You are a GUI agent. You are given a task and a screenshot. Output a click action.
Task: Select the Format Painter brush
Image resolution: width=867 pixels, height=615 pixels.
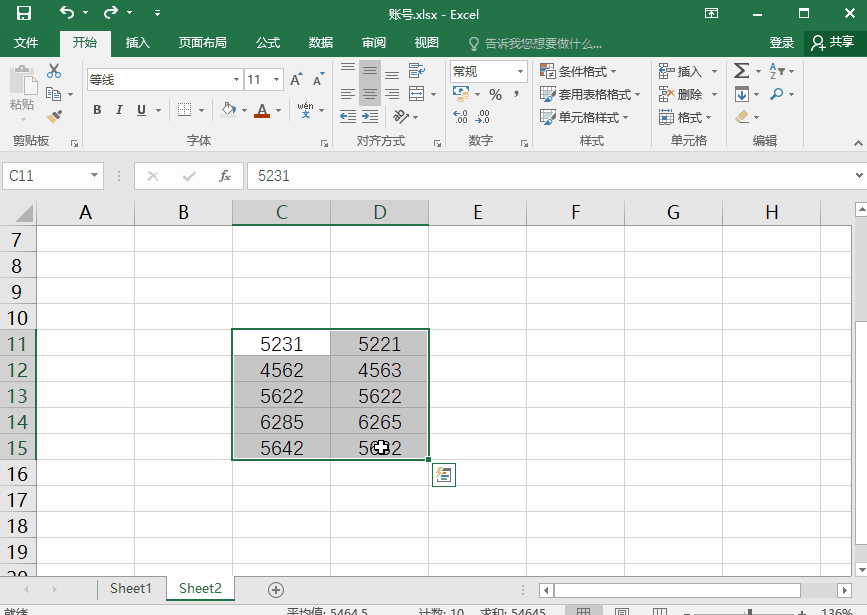point(54,116)
